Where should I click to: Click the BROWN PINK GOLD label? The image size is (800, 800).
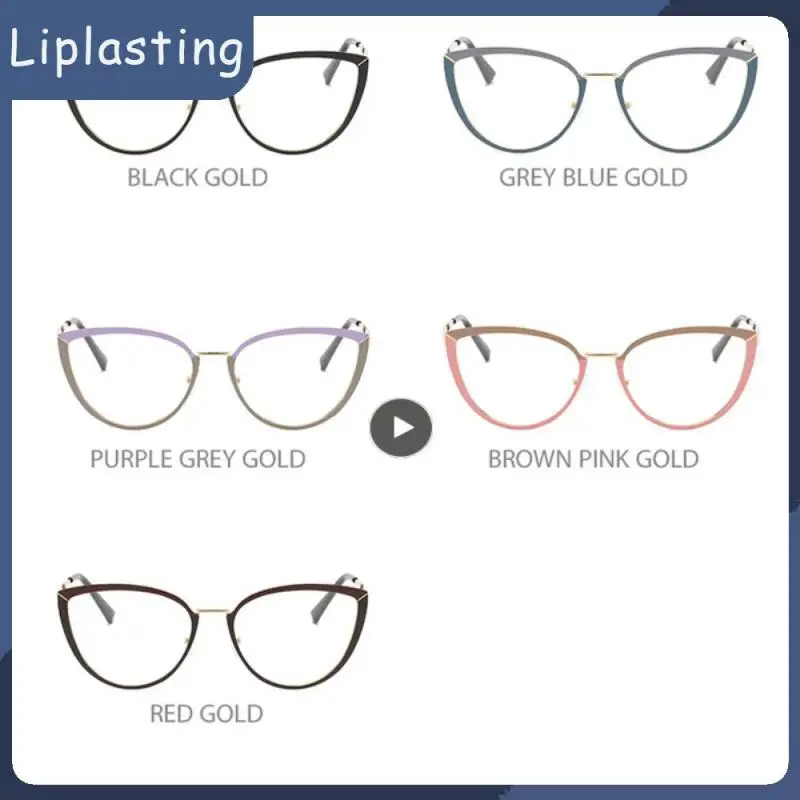[x=593, y=459]
